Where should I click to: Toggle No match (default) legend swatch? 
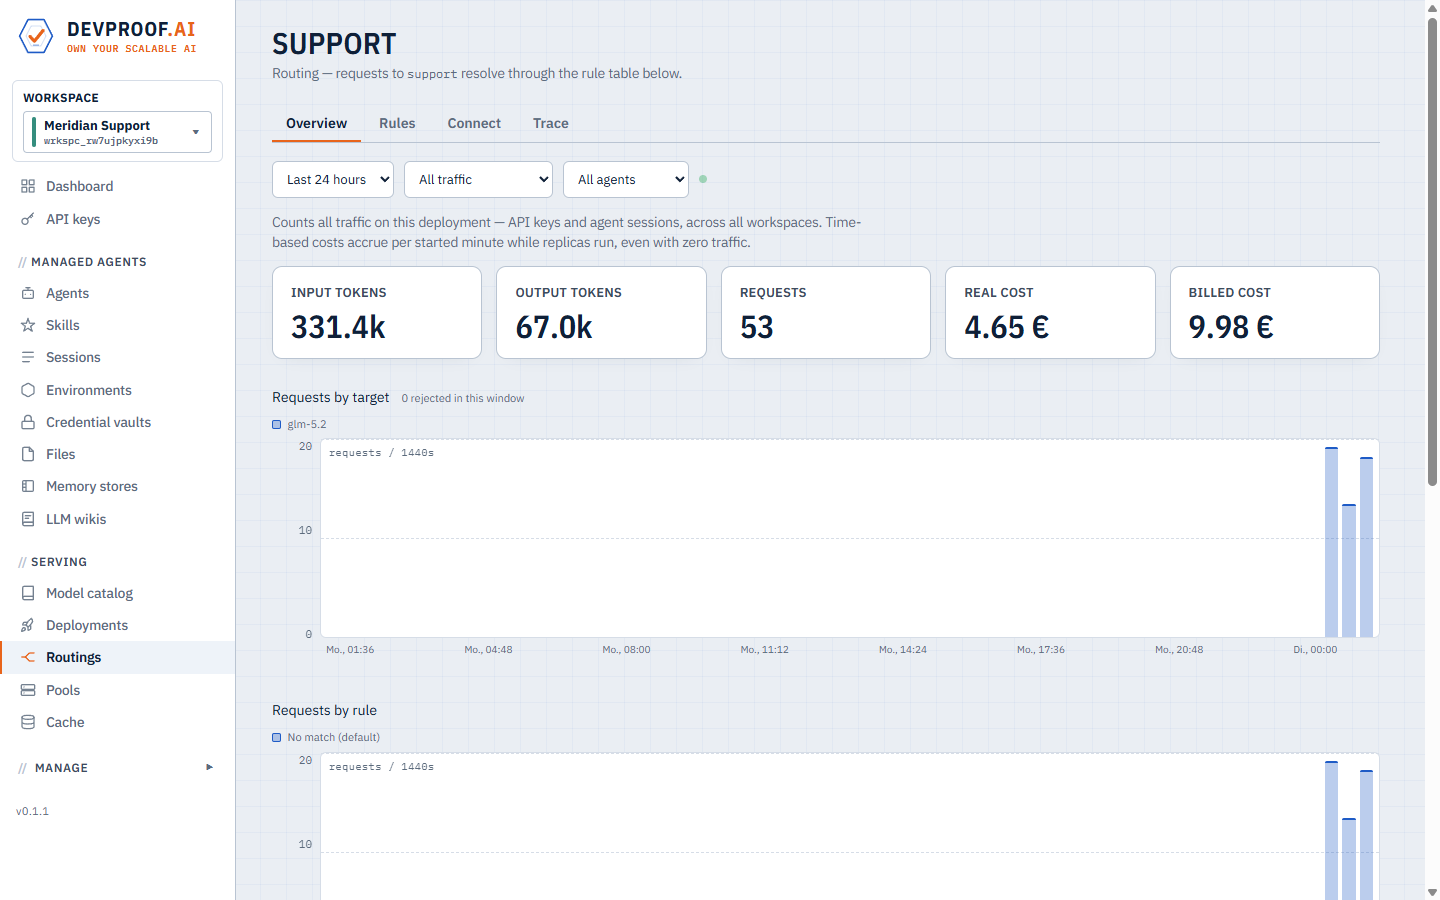click(x=277, y=737)
